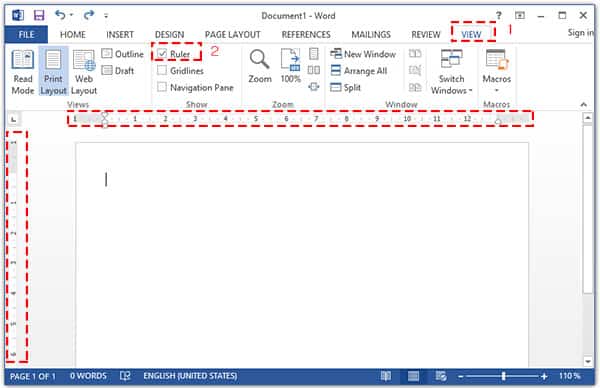Undo the last action

pos(60,15)
